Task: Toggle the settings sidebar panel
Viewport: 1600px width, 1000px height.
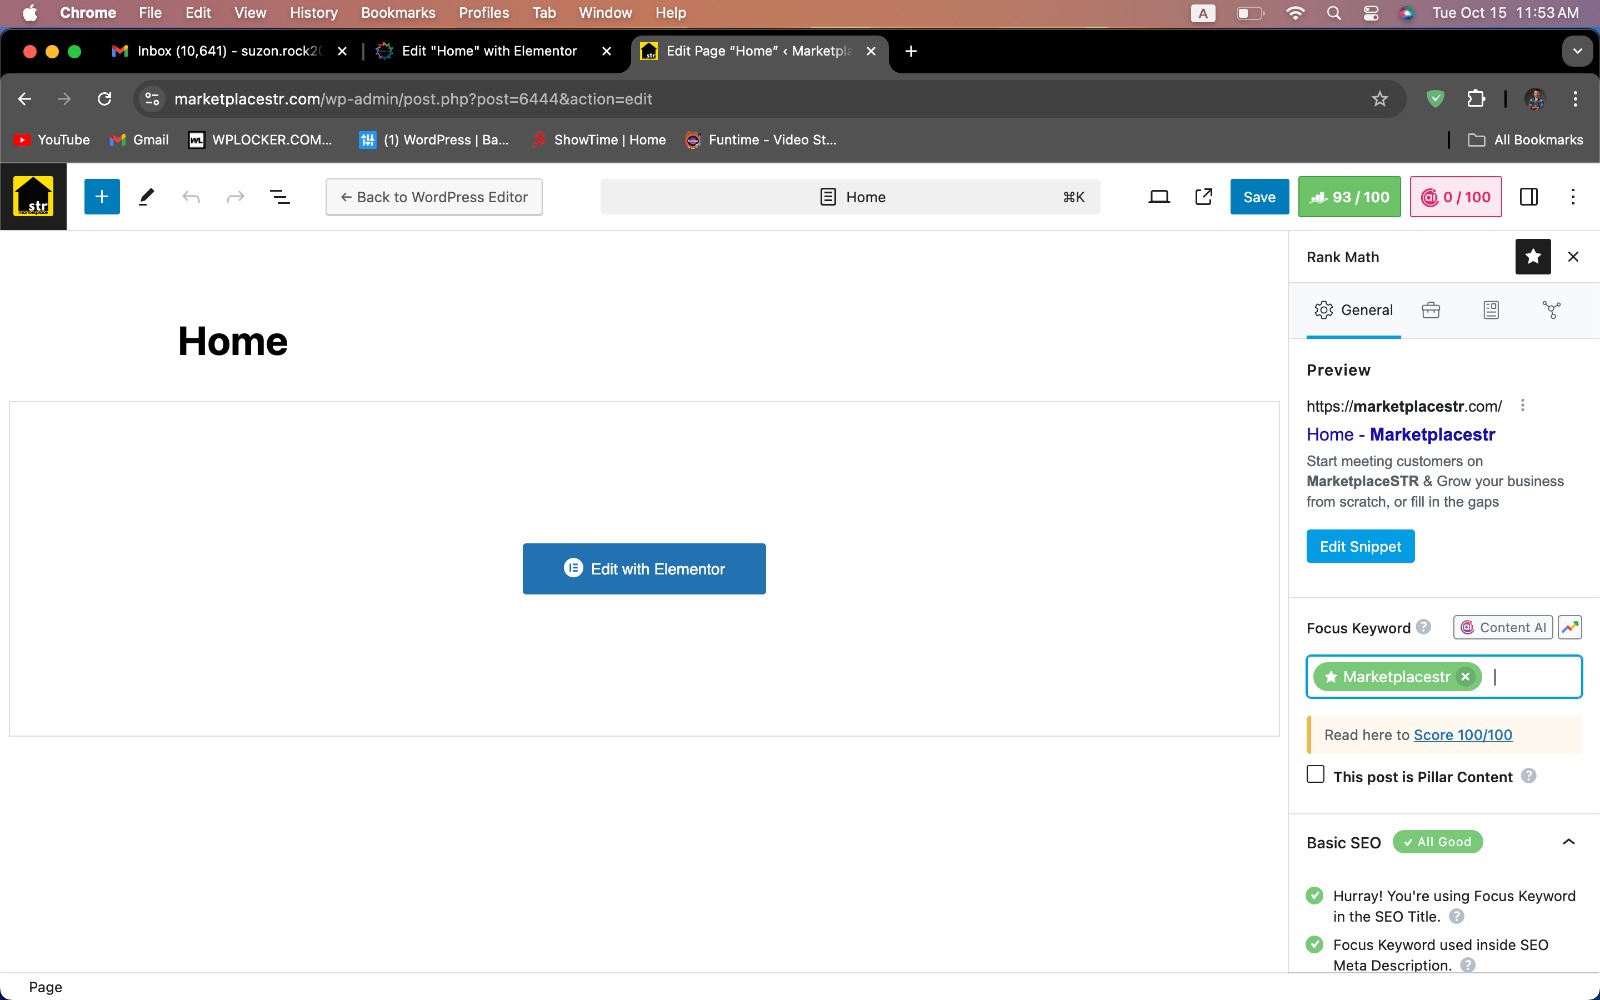Action: pos(1529,197)
